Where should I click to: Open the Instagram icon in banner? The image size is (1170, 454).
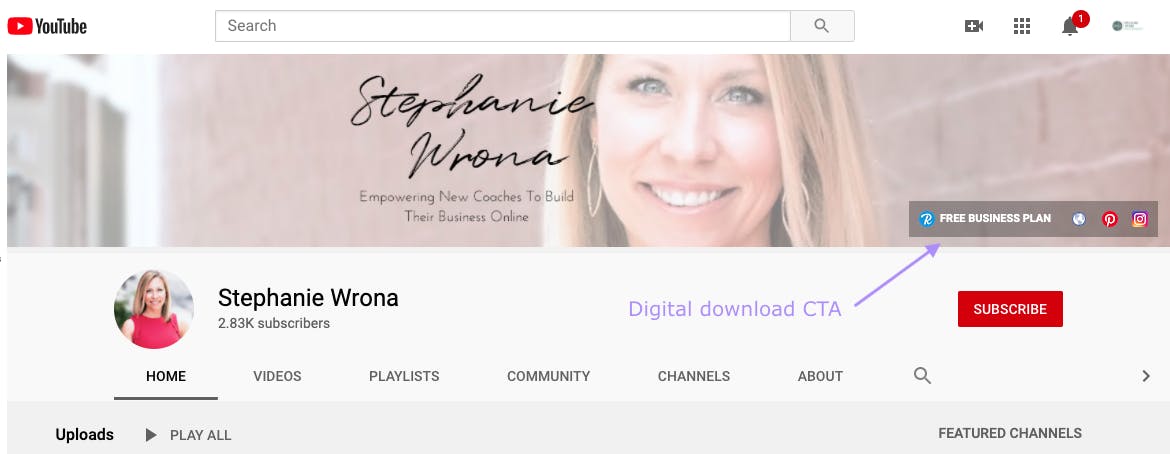[x=1139, y=220]
